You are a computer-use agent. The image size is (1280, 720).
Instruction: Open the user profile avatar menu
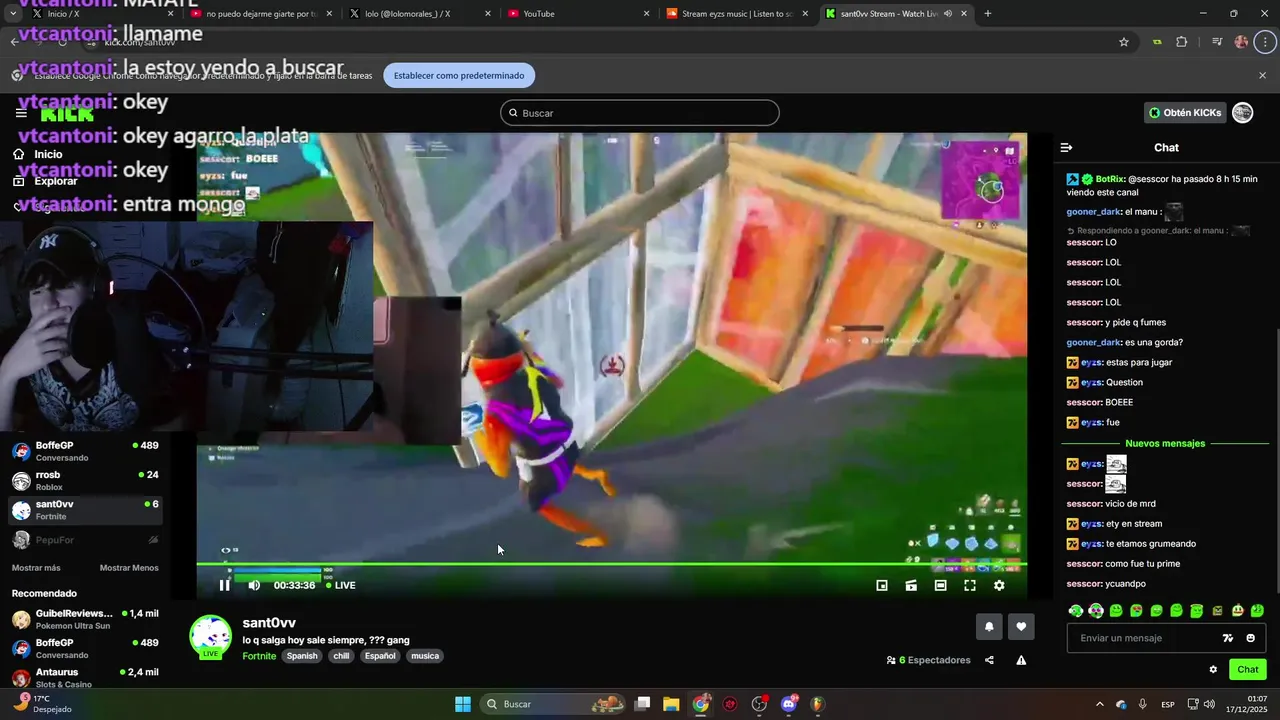click(1243, 113)
